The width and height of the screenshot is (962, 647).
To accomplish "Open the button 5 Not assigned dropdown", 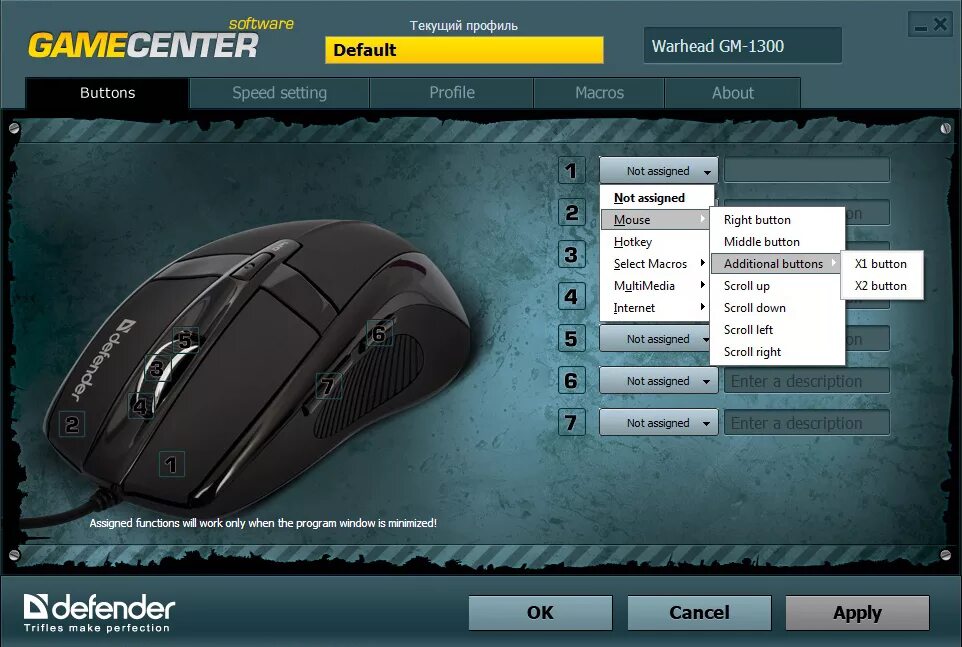I will (655, 339).
